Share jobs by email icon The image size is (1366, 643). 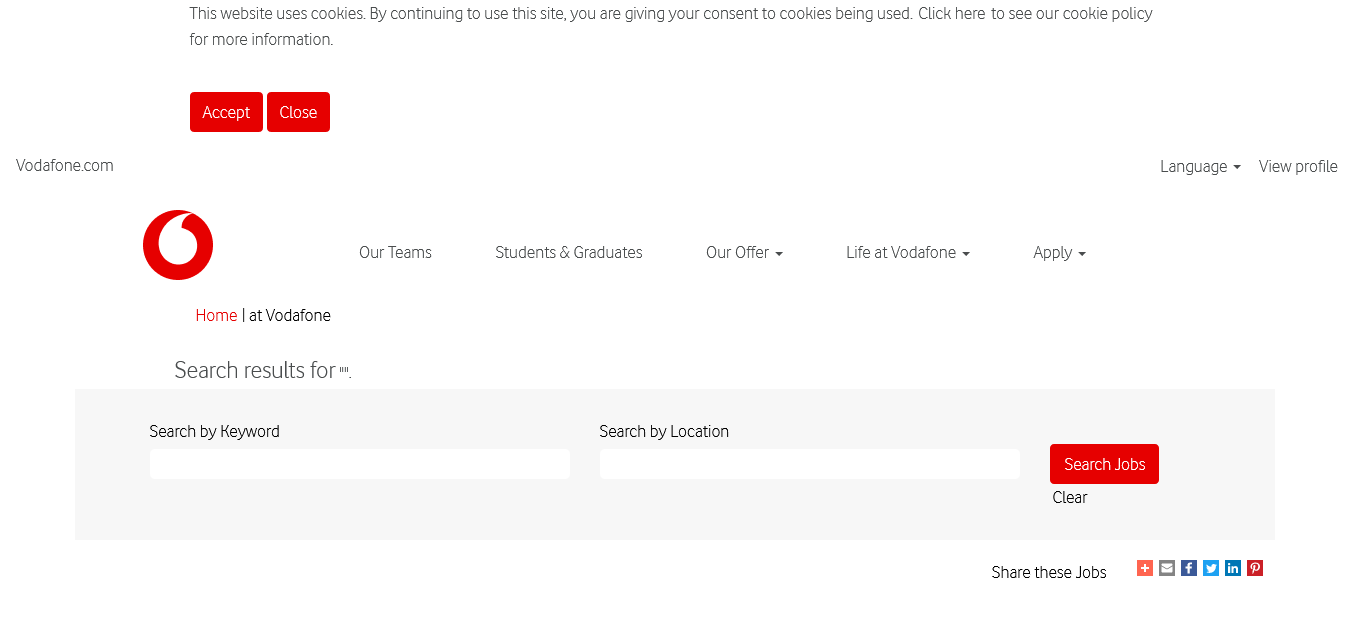[x=1167, y=568]
